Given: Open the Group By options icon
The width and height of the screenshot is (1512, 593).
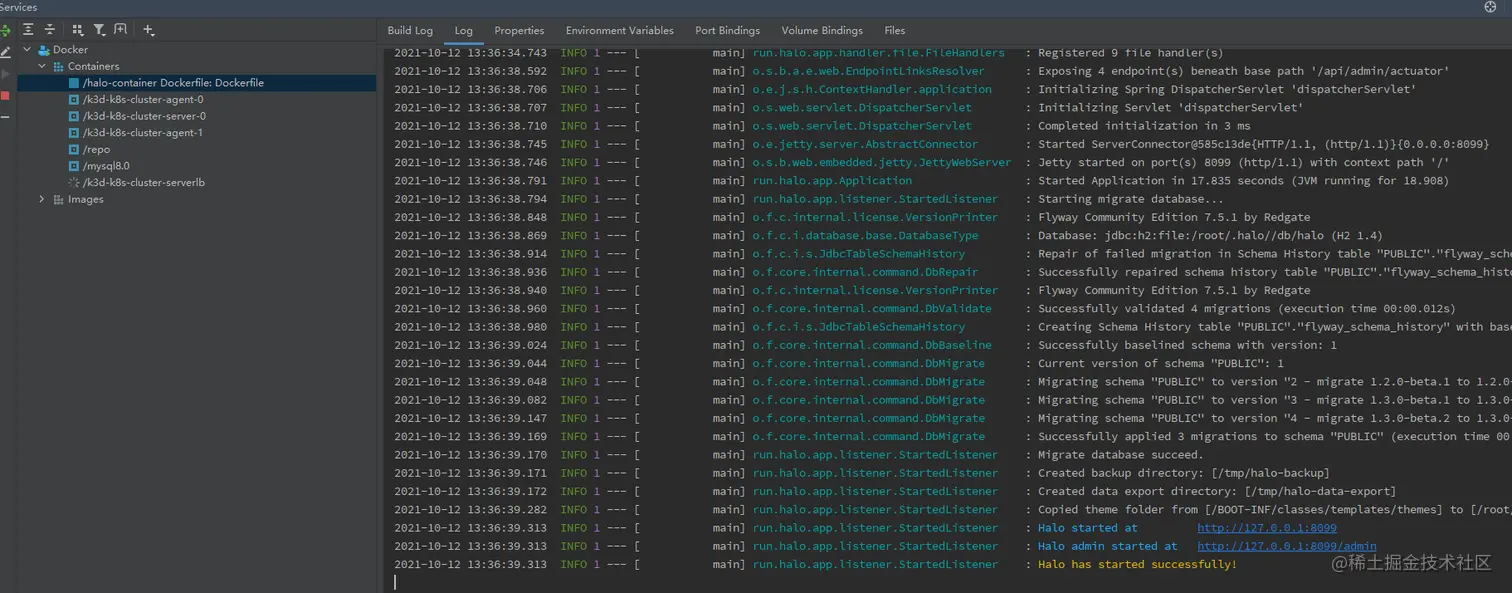Looking at the screenshot, I should [78, 30].
